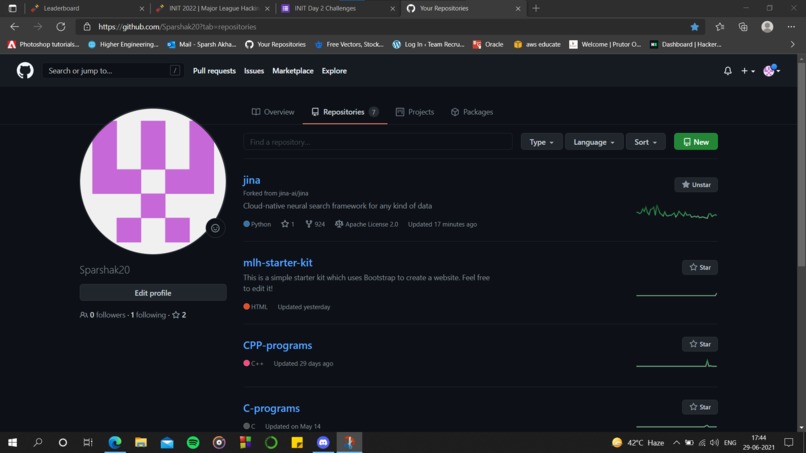Image resolution: width=806 pixels, height=453 pixels.
Task: Open Discord from the taskbar
Action: pos(323,442)
